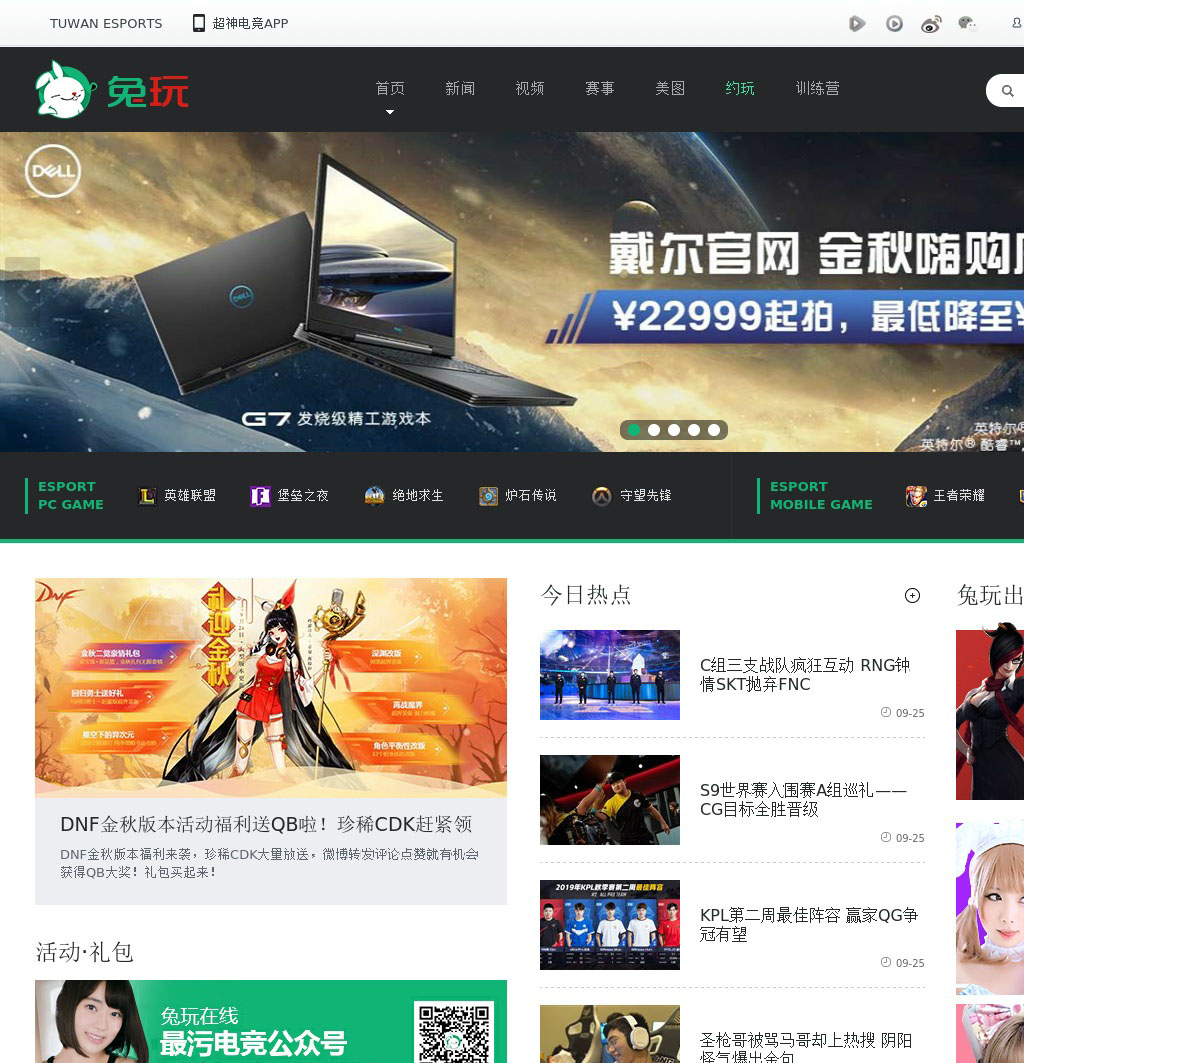Click the user account icon
The image size is (1200, 1063).
(x=1017, y=23)
